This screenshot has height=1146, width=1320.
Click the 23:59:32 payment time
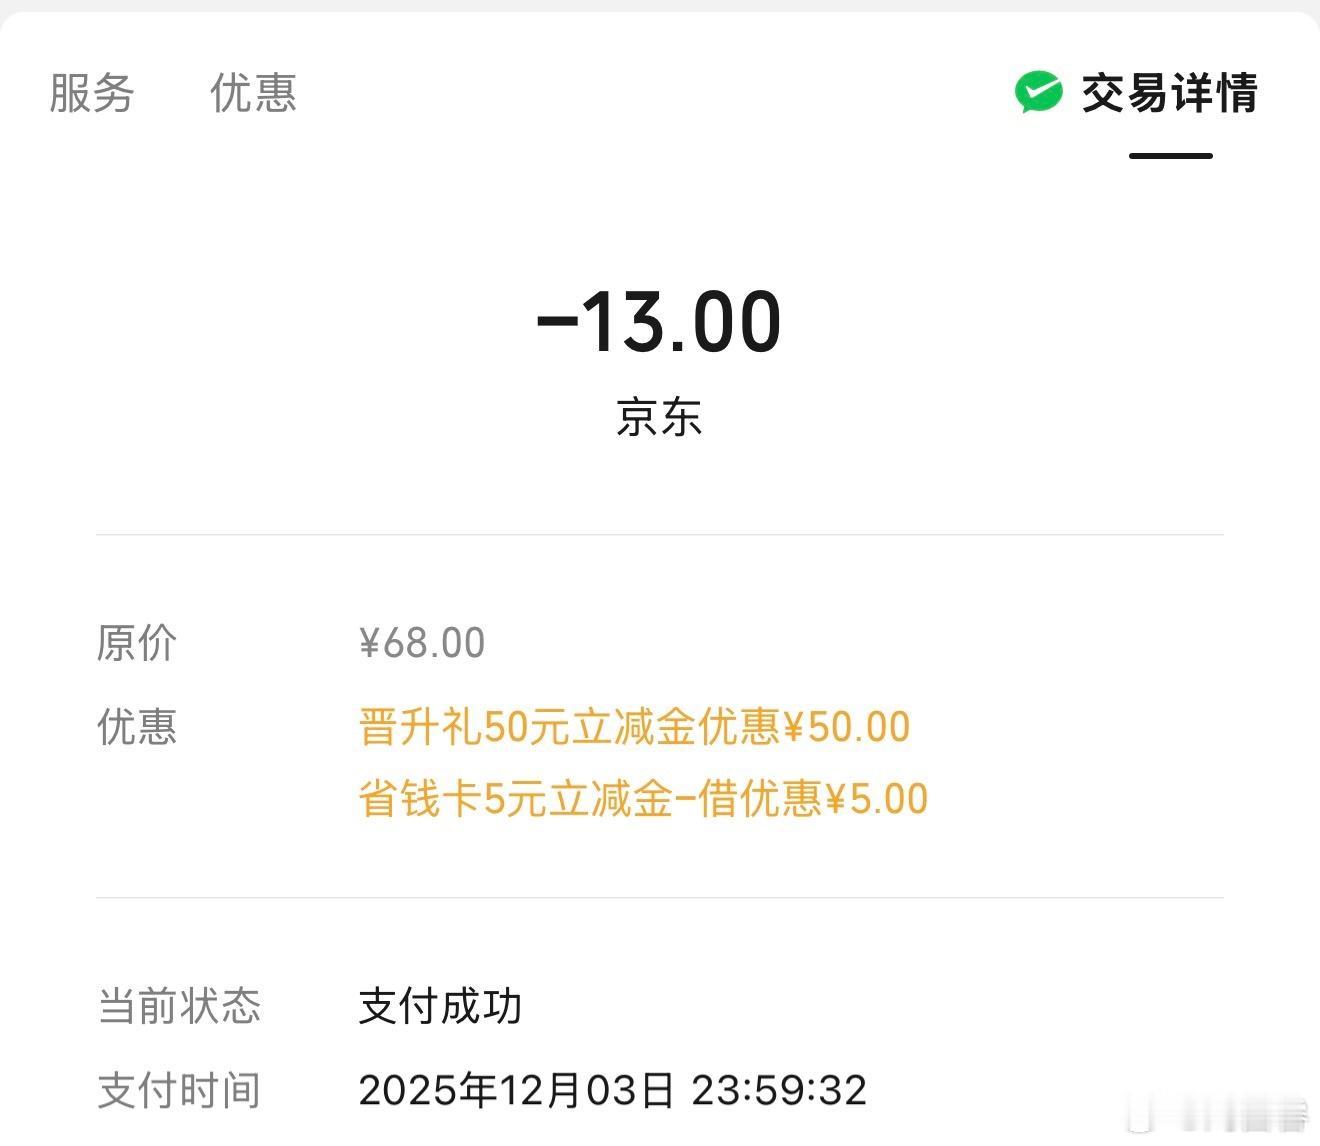point(779,1090)
